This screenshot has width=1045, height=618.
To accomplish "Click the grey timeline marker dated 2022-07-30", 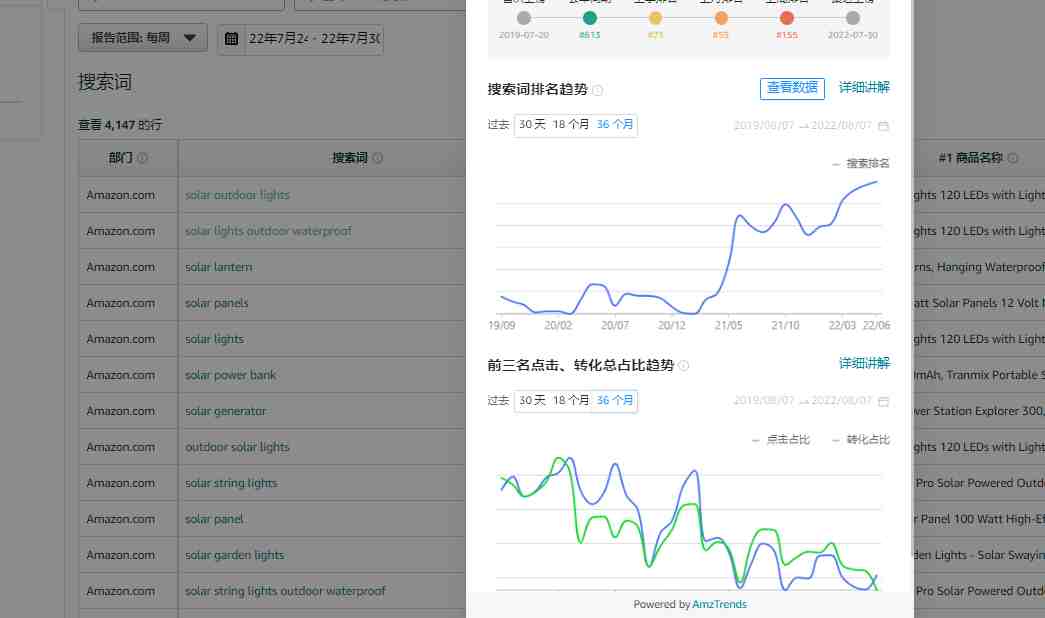I will pos(852,18).
